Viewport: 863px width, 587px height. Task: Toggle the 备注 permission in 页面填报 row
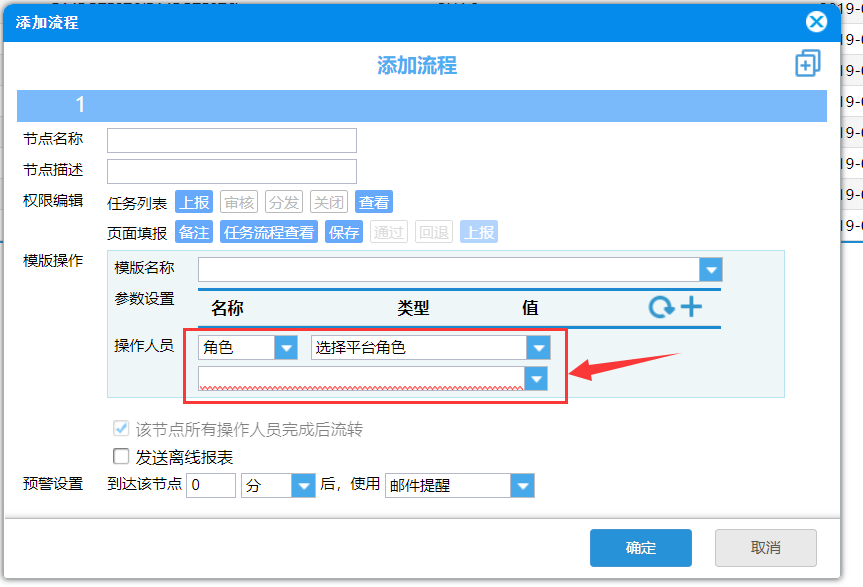(x=194, y=232)
